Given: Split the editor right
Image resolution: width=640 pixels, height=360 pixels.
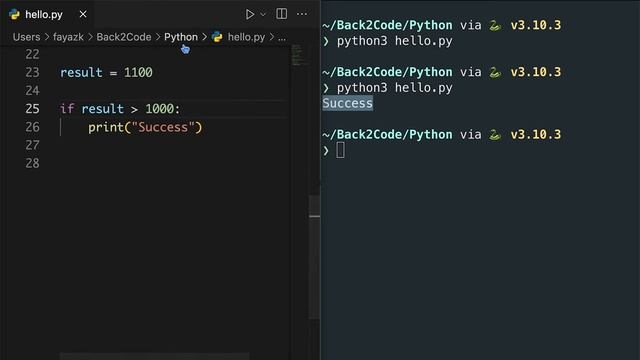Looking at the screenshot, I should click(x=282, y=14).
